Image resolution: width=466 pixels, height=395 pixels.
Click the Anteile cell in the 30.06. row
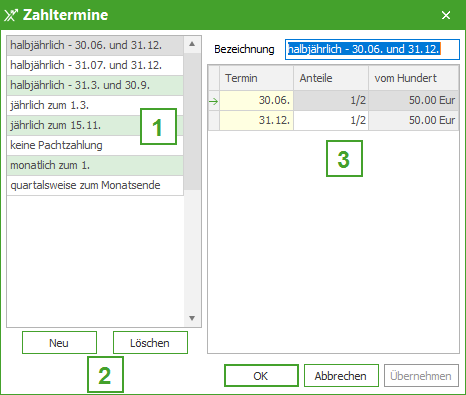click(x=331, y=100)
